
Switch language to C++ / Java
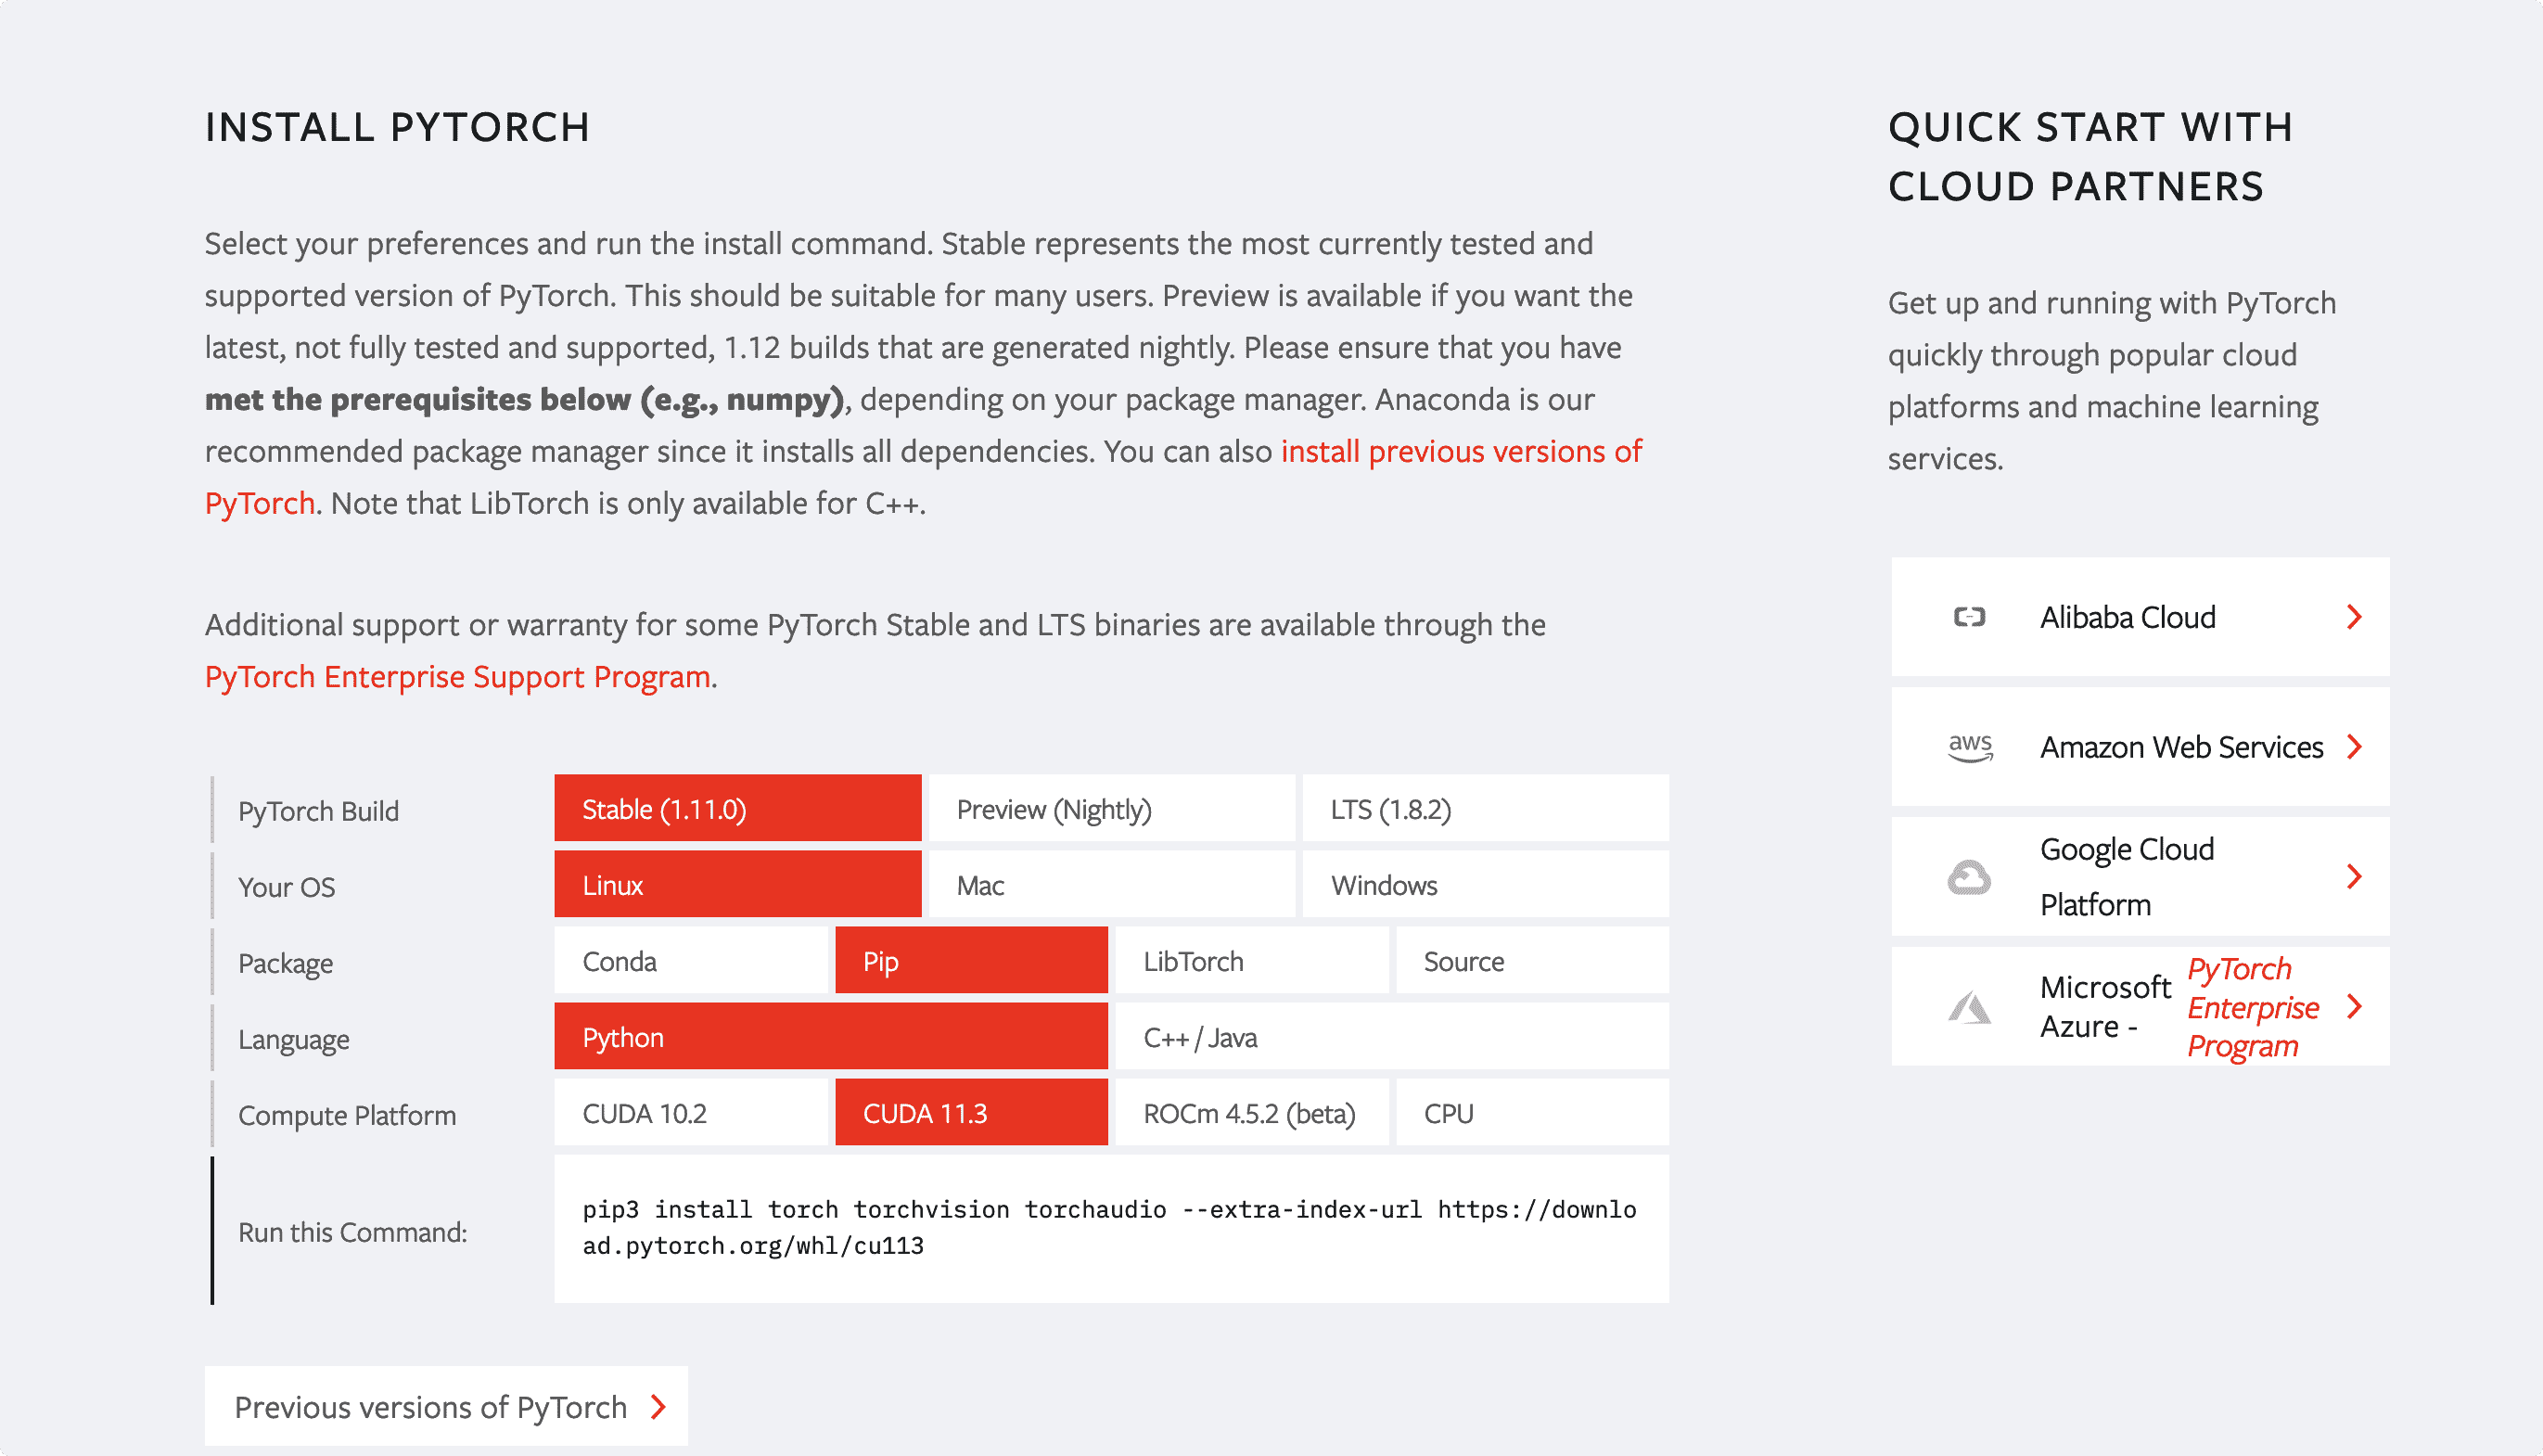(x=1391, y=1037)
